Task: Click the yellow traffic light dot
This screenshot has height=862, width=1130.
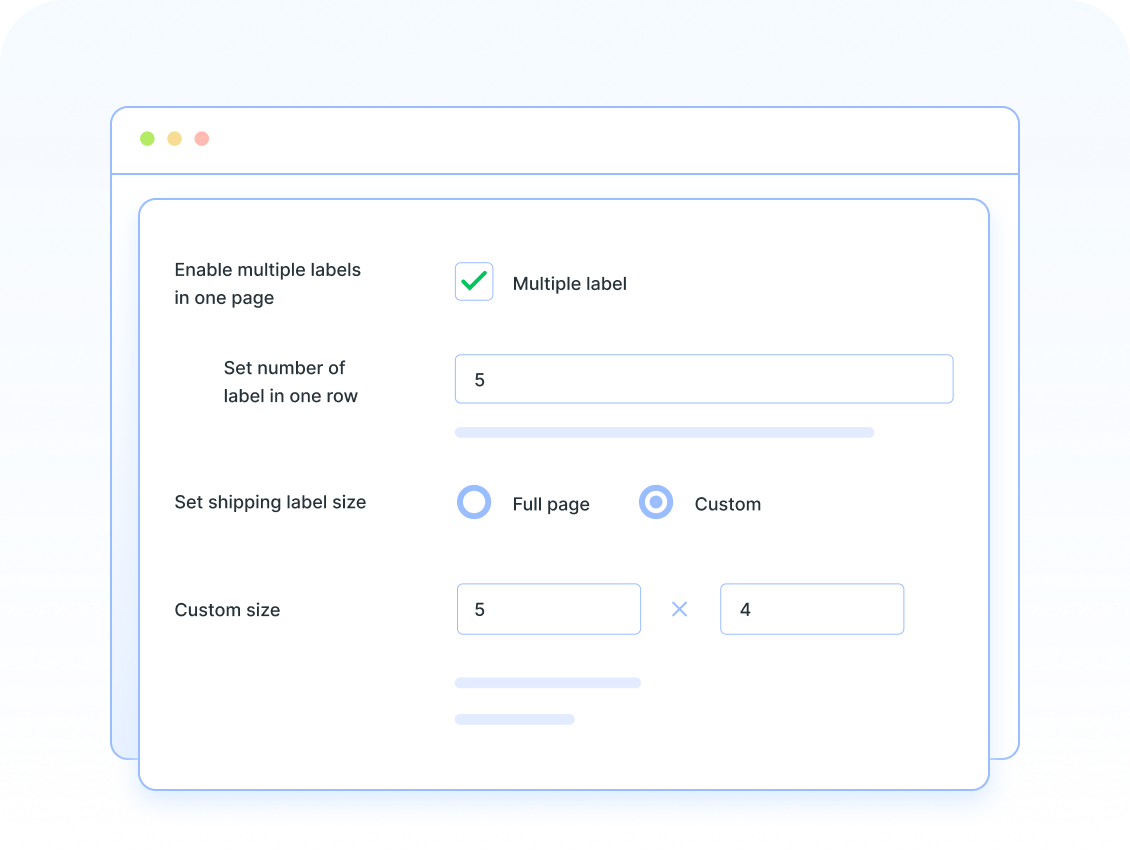Action: pos(174,138)
